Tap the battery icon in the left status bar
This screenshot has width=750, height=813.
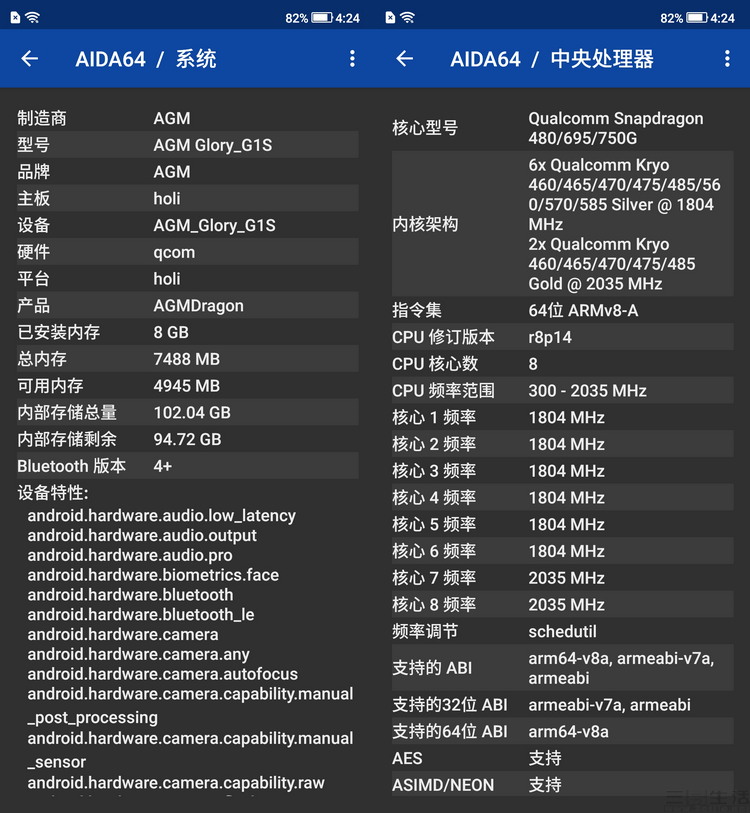(x=322, y=18)
